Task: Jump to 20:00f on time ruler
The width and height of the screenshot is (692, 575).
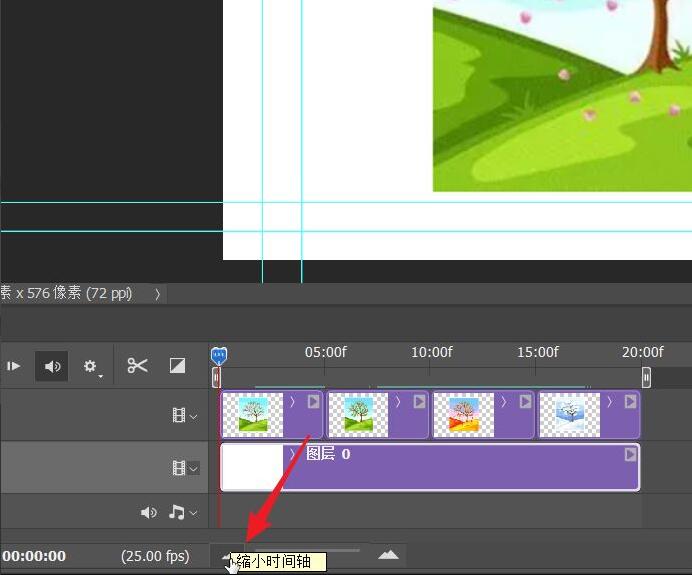Action: pos(642,352)
